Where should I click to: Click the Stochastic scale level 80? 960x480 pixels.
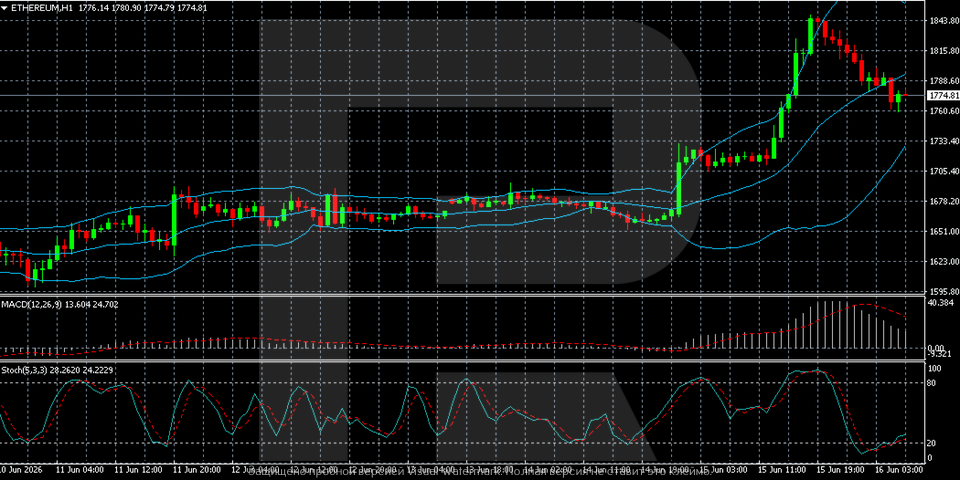pos(933,383)
